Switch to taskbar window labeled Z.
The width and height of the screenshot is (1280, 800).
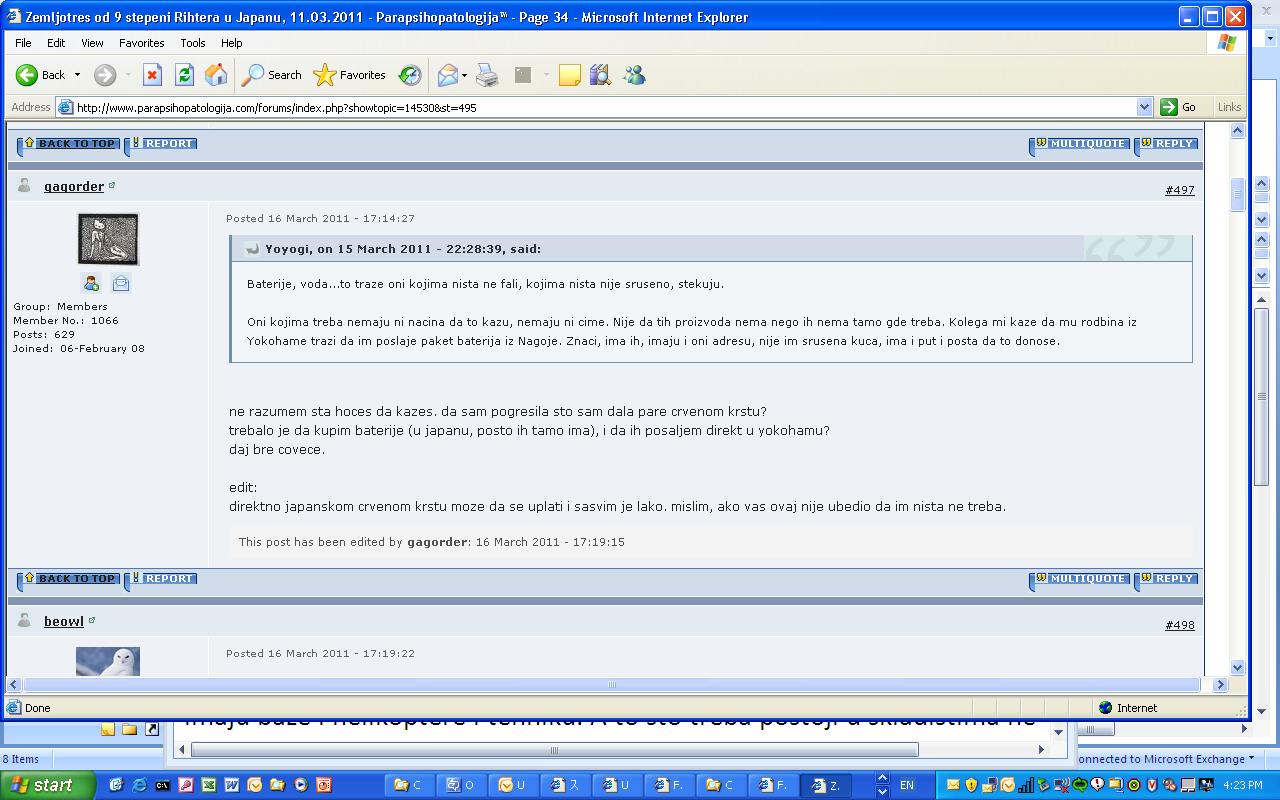[826, 785]
